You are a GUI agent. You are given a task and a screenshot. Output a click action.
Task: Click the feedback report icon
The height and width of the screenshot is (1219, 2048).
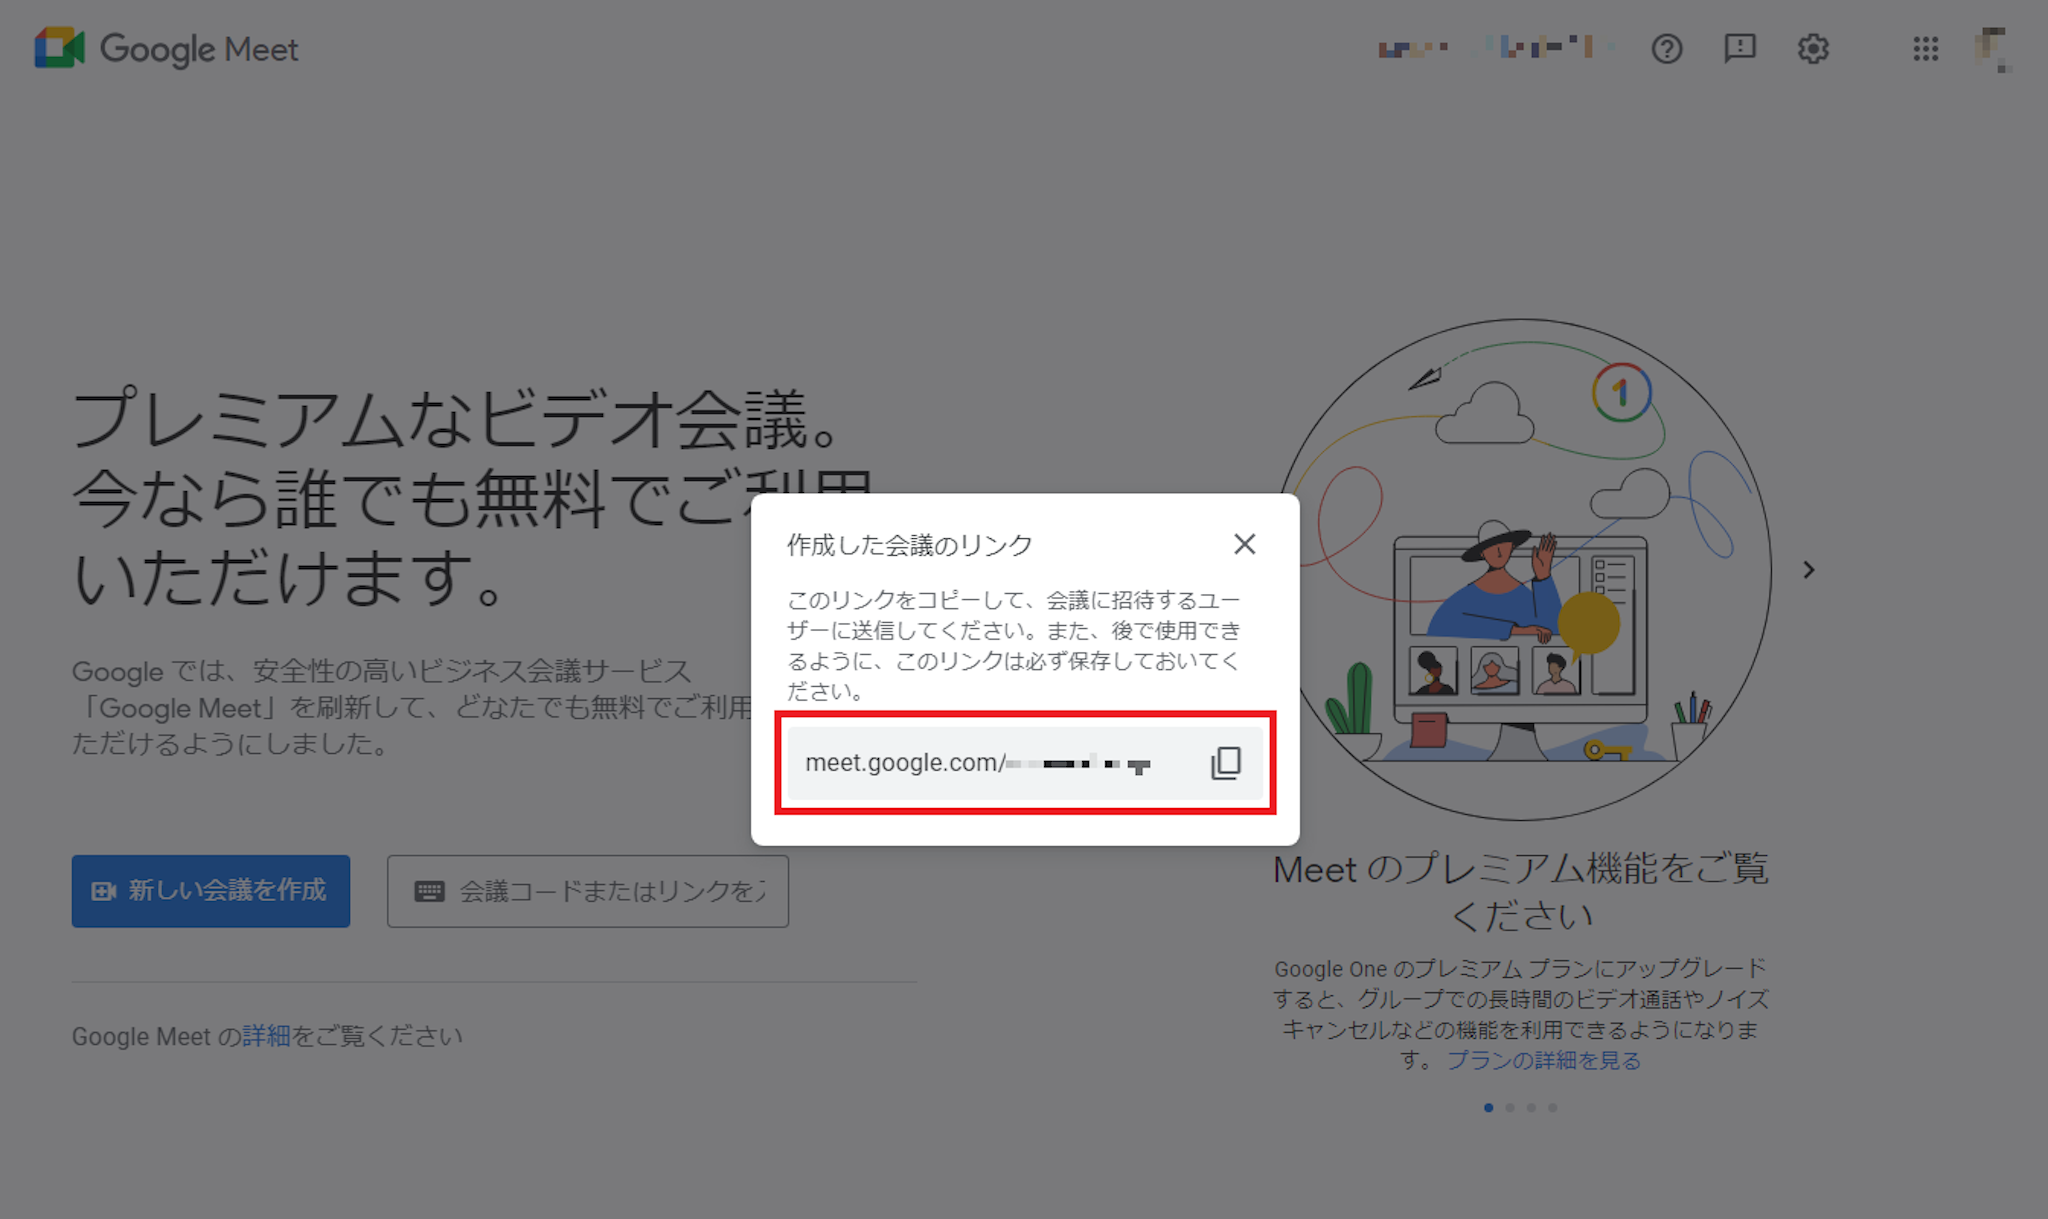tap(1739, 49)
